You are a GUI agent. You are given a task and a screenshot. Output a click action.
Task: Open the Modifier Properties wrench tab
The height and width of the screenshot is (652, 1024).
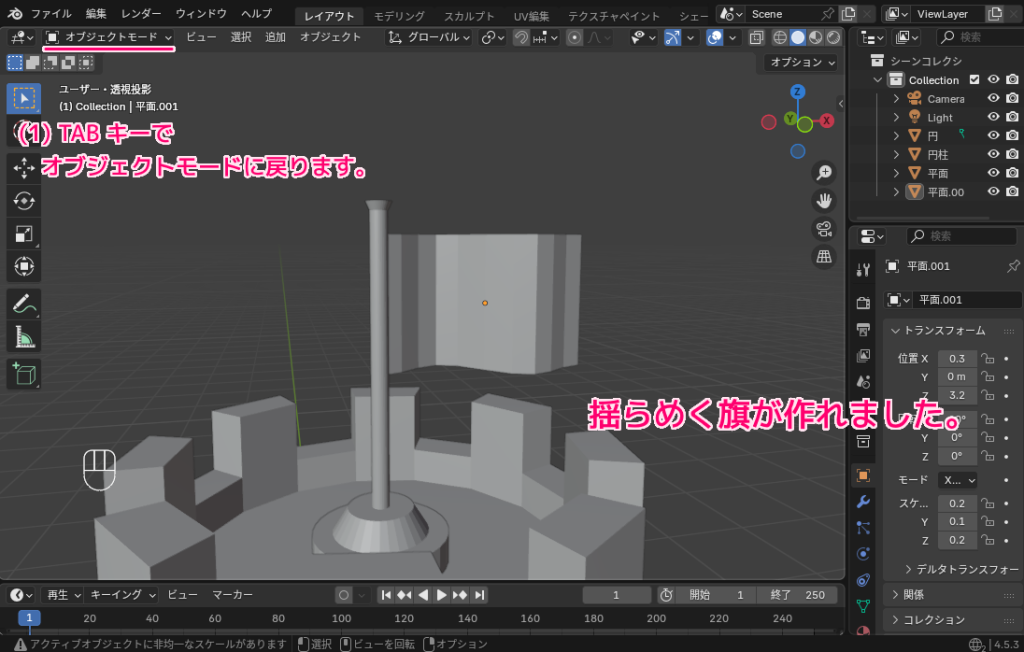tap(862, 502)
